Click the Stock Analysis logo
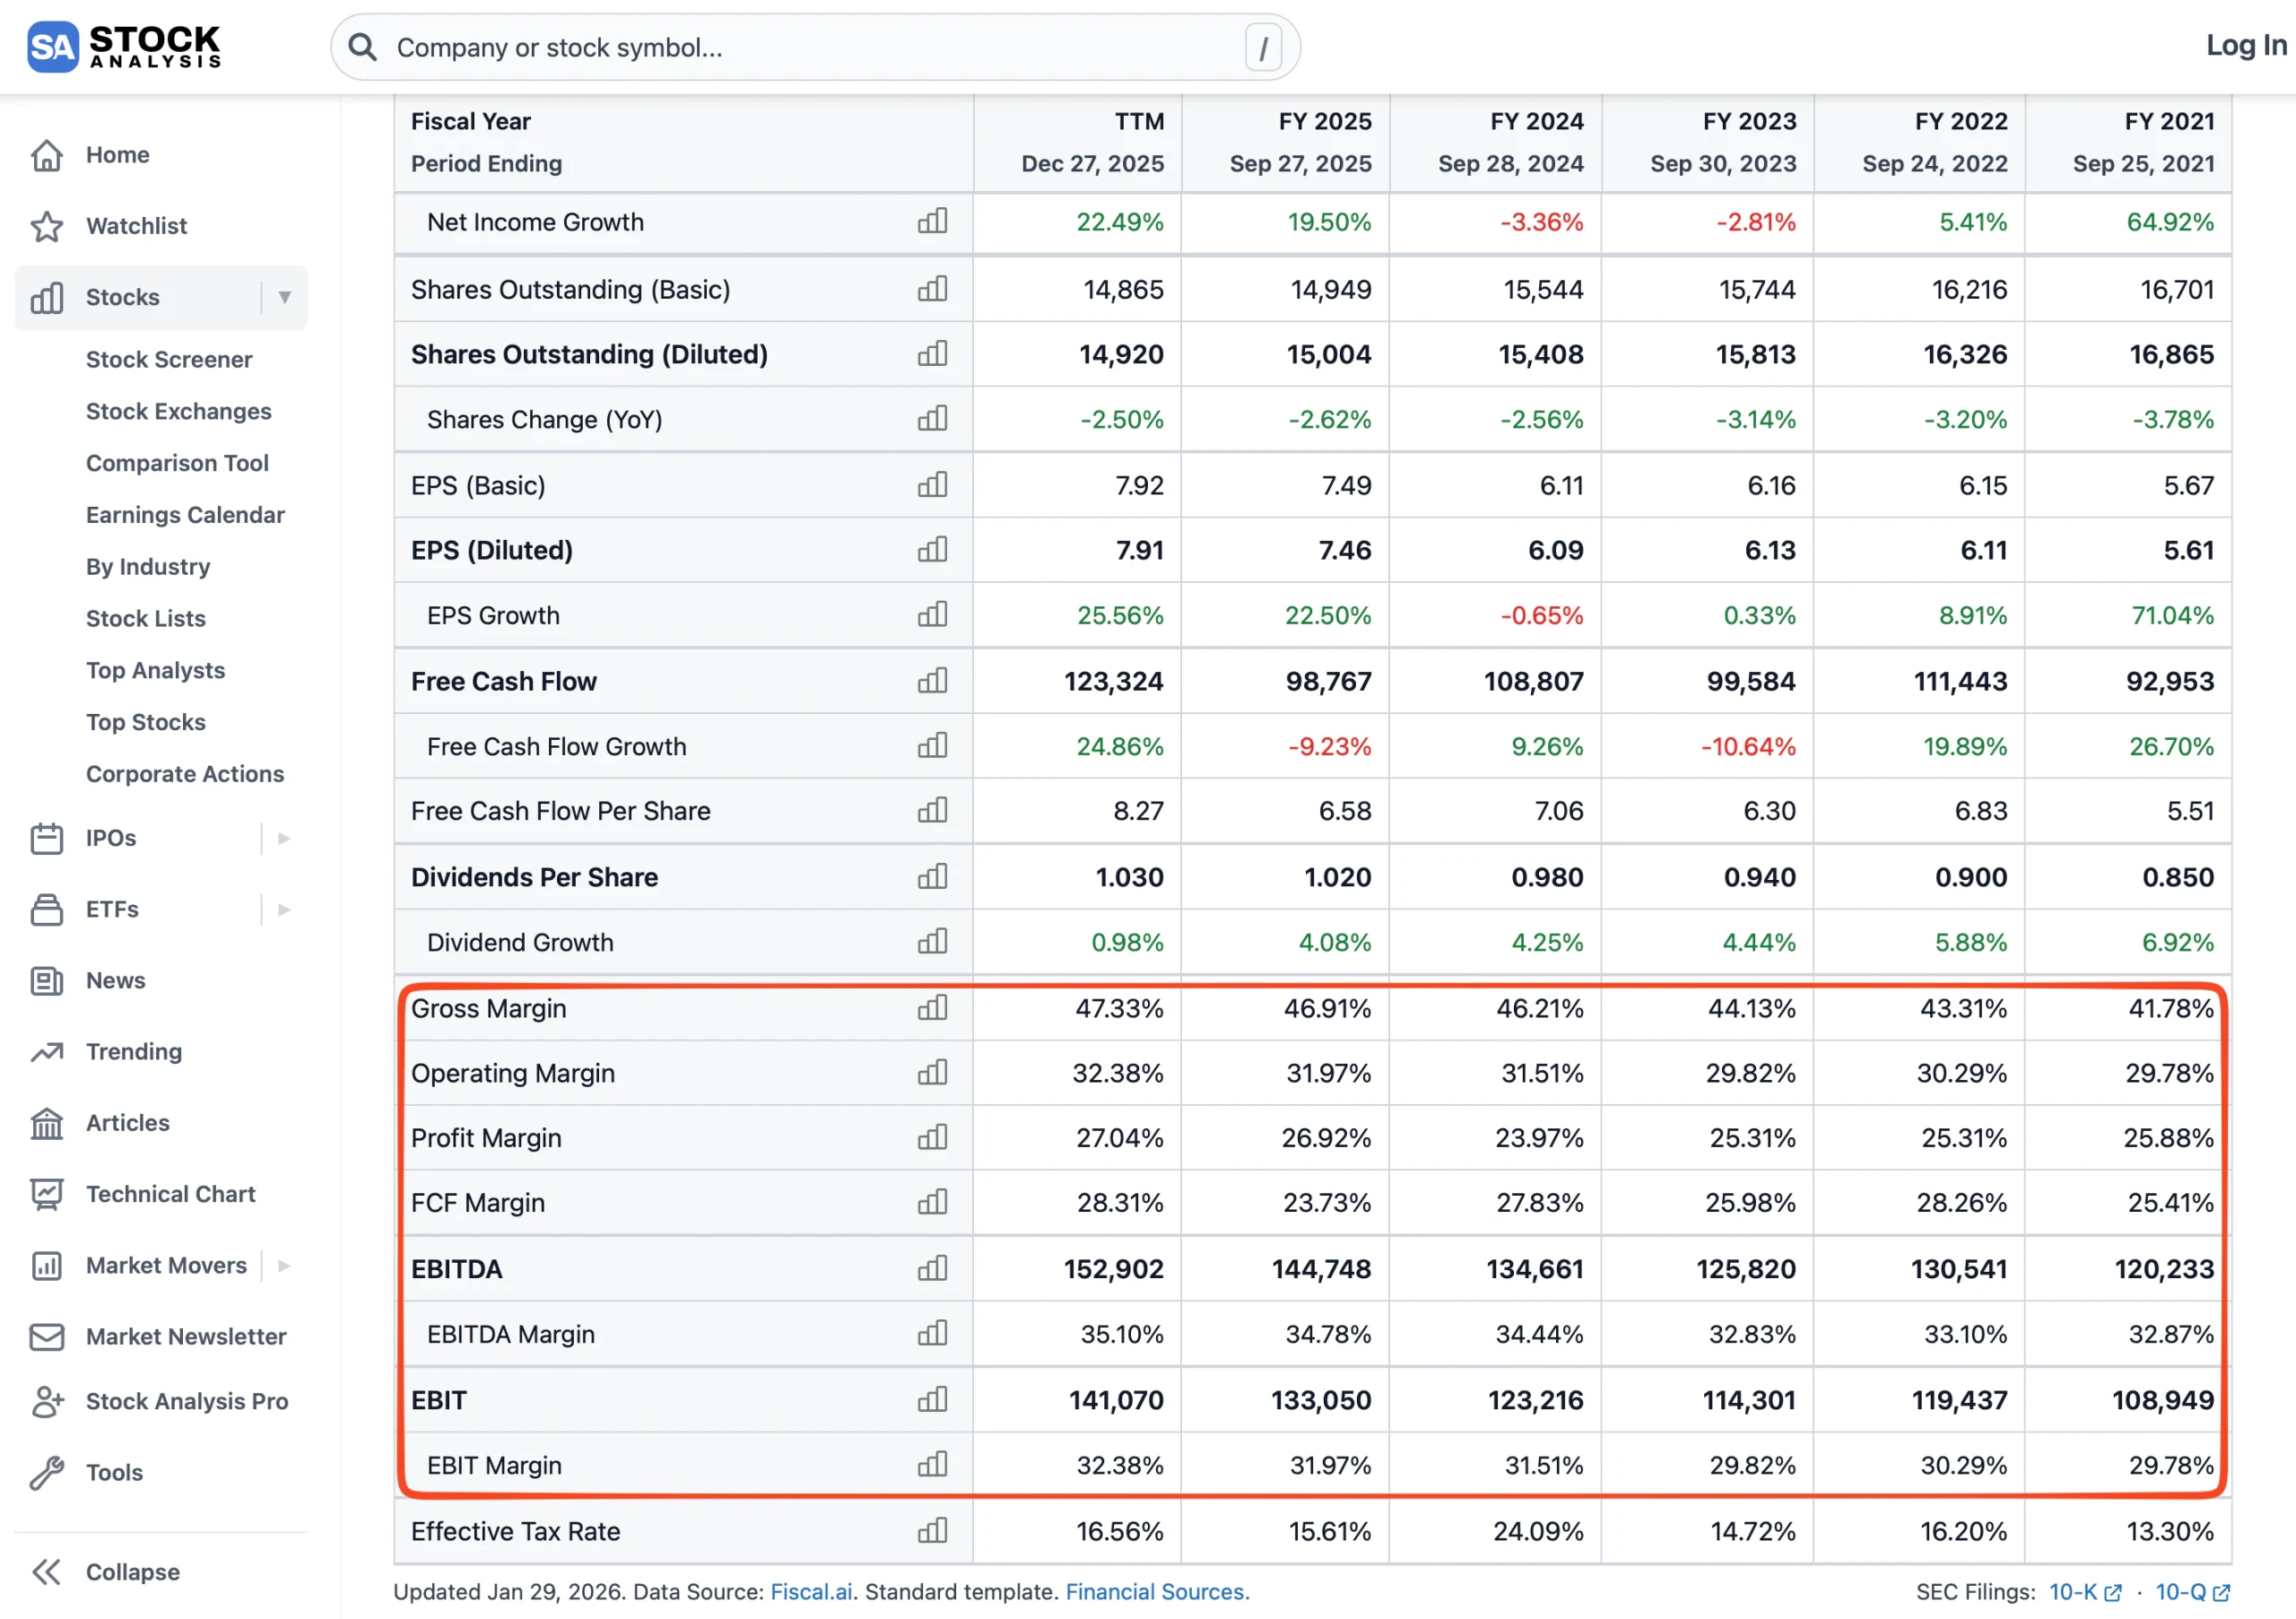The image size is (2296, 1619). 124,46
